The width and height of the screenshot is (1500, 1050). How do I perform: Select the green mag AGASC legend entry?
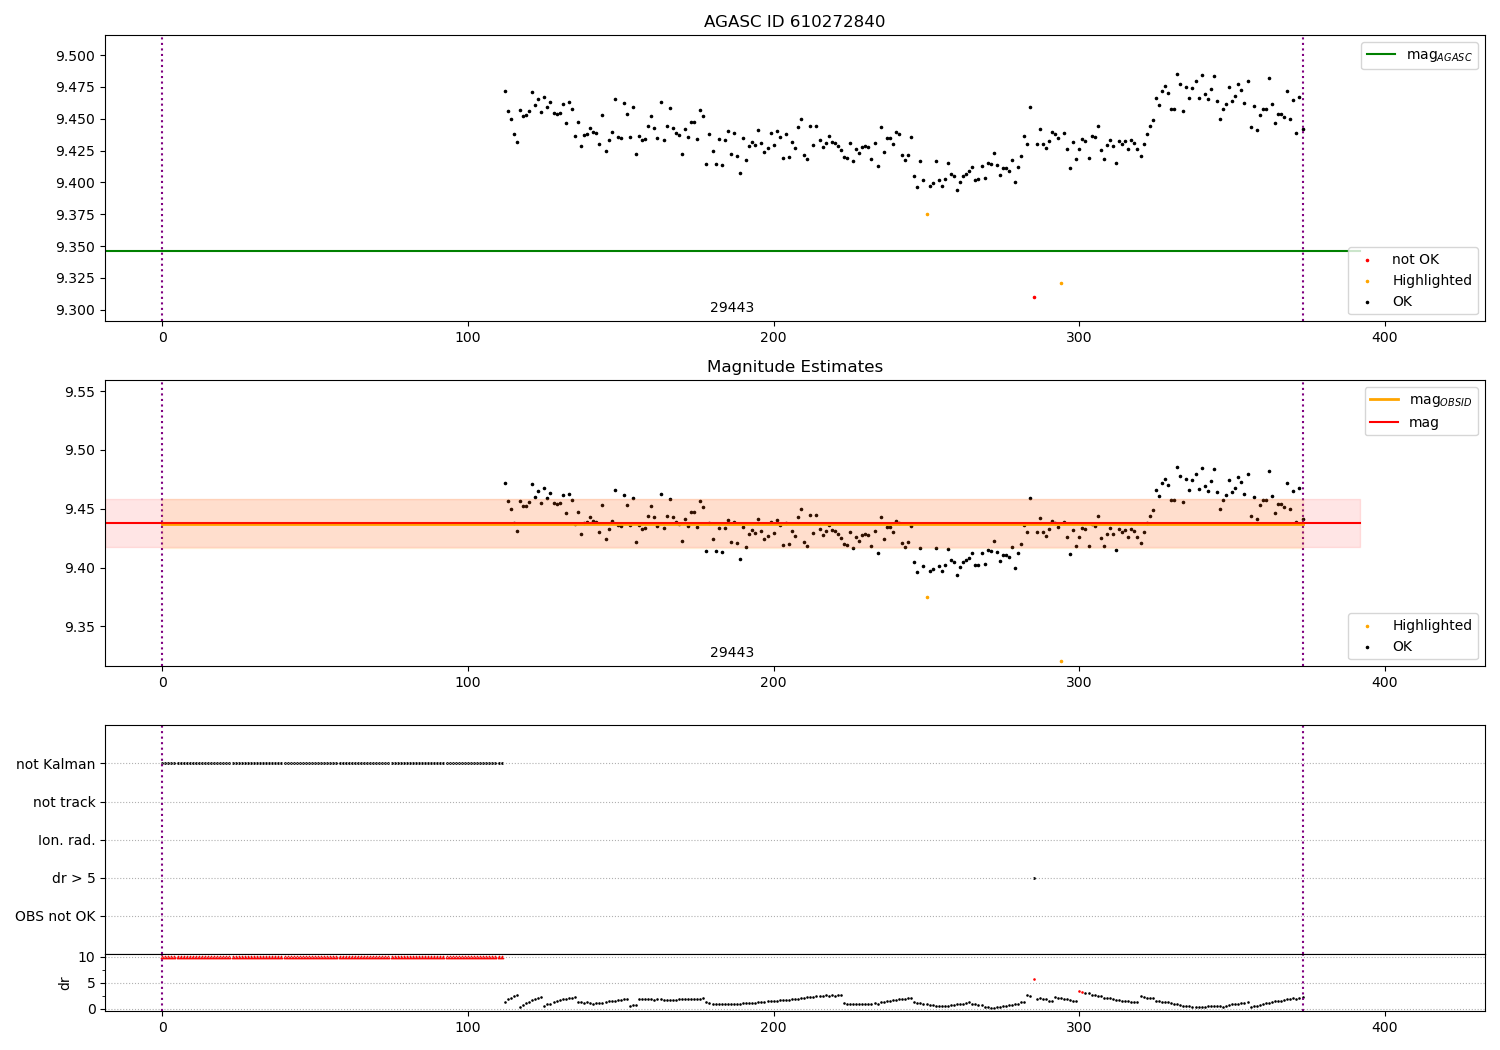[x=1419, y=55]
